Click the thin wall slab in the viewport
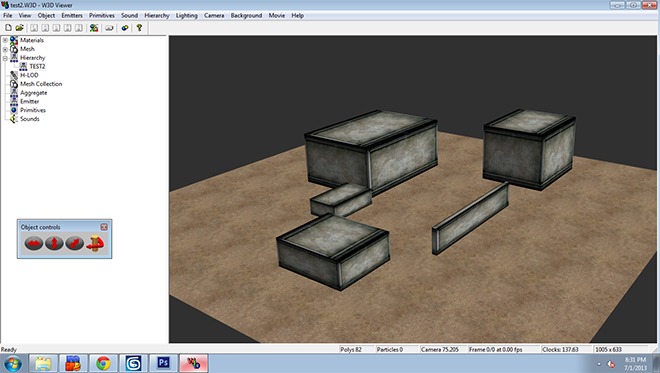The height and width of the screenshot is (373, 660). [x=470, y=218]
